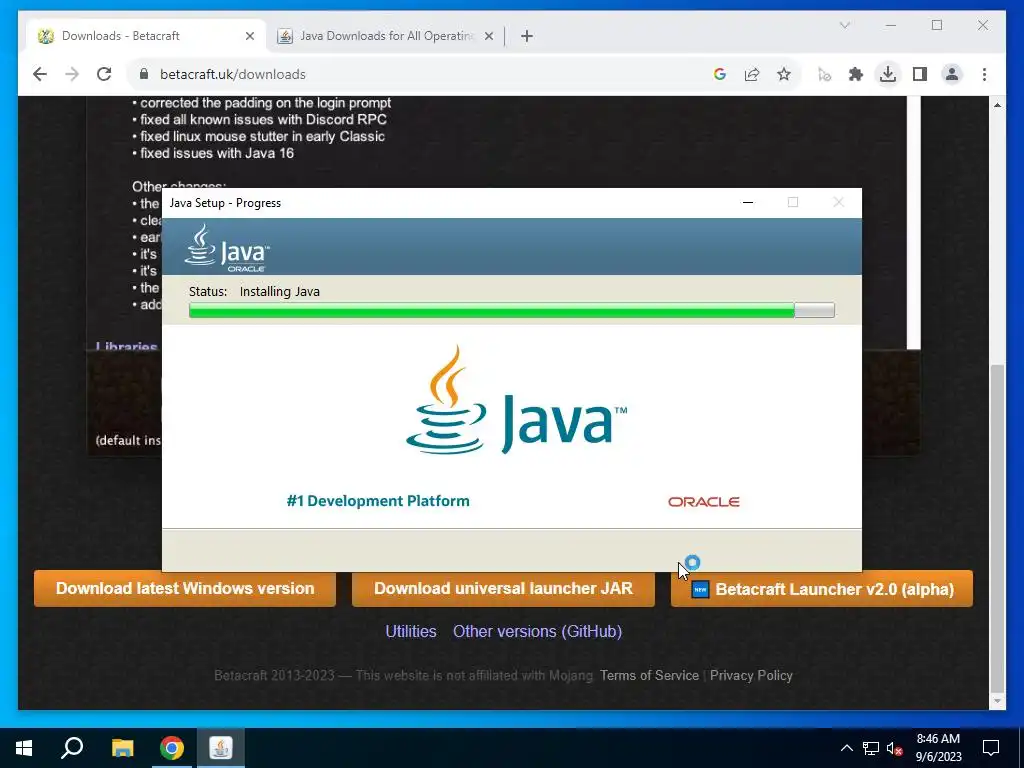The height and width of the screenshot is (768, 1024).
Task: Click the red ORACLE logo in the installer
Action: (703, 502)
